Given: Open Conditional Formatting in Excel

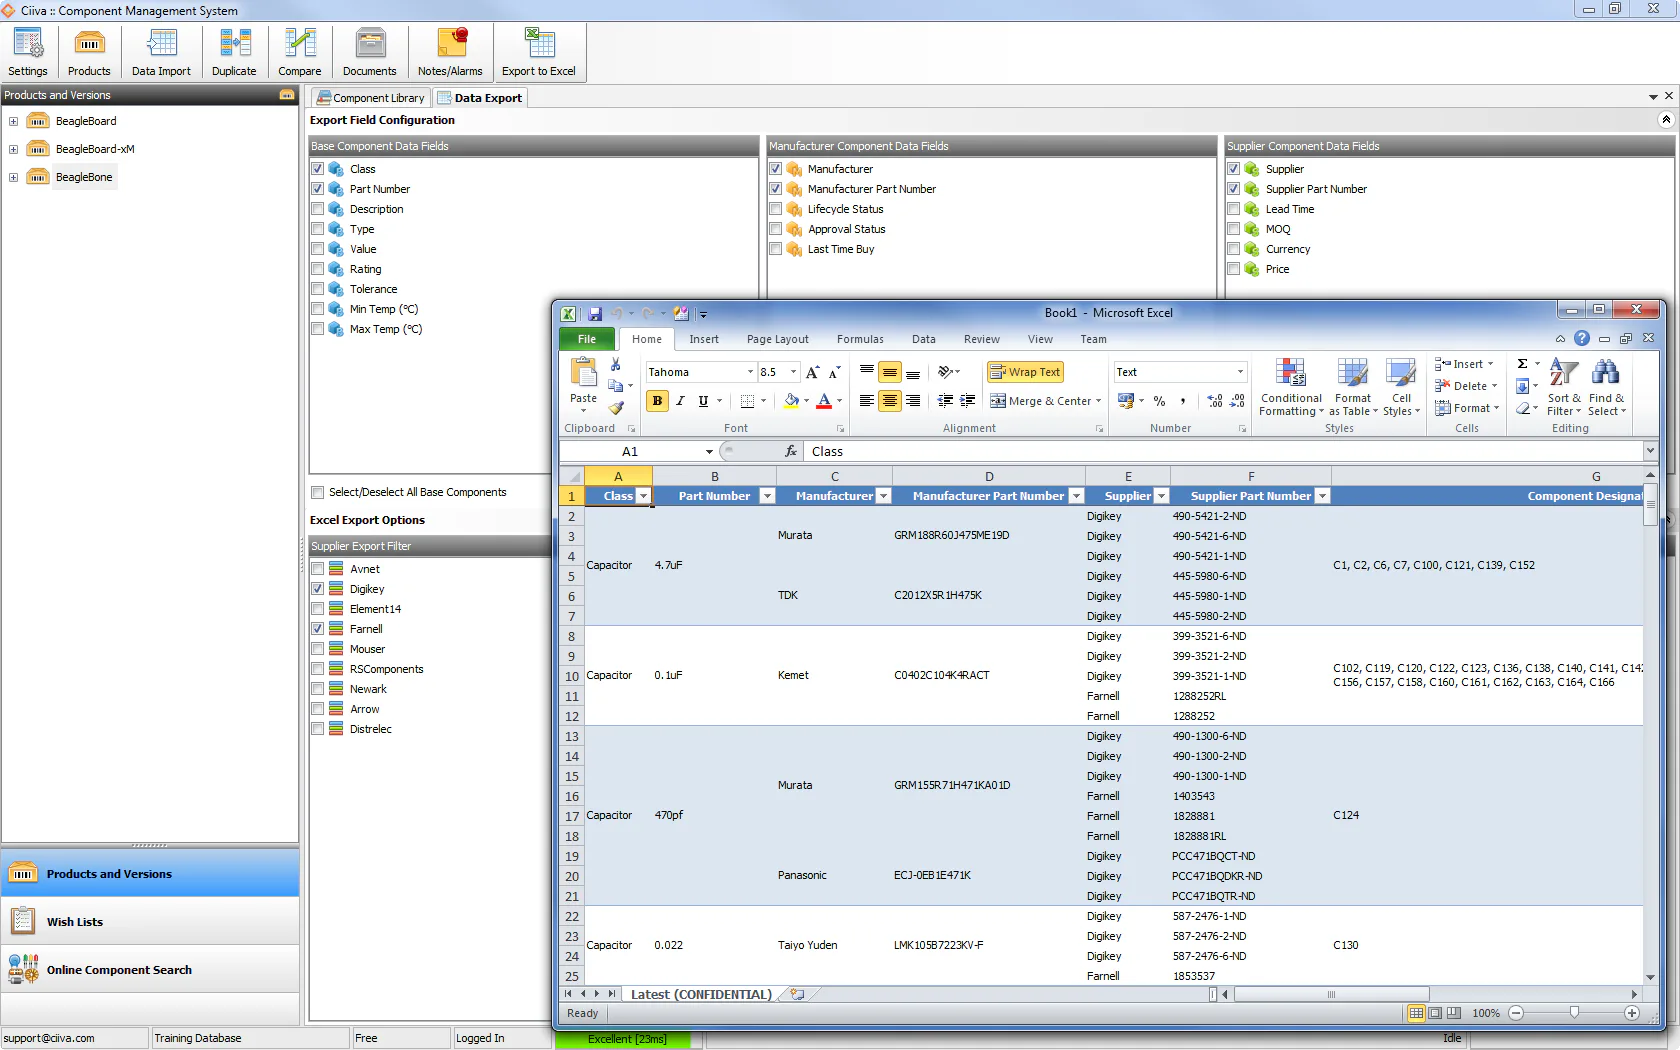Looking at the screenshot, I should click(x=1291, y=388).
